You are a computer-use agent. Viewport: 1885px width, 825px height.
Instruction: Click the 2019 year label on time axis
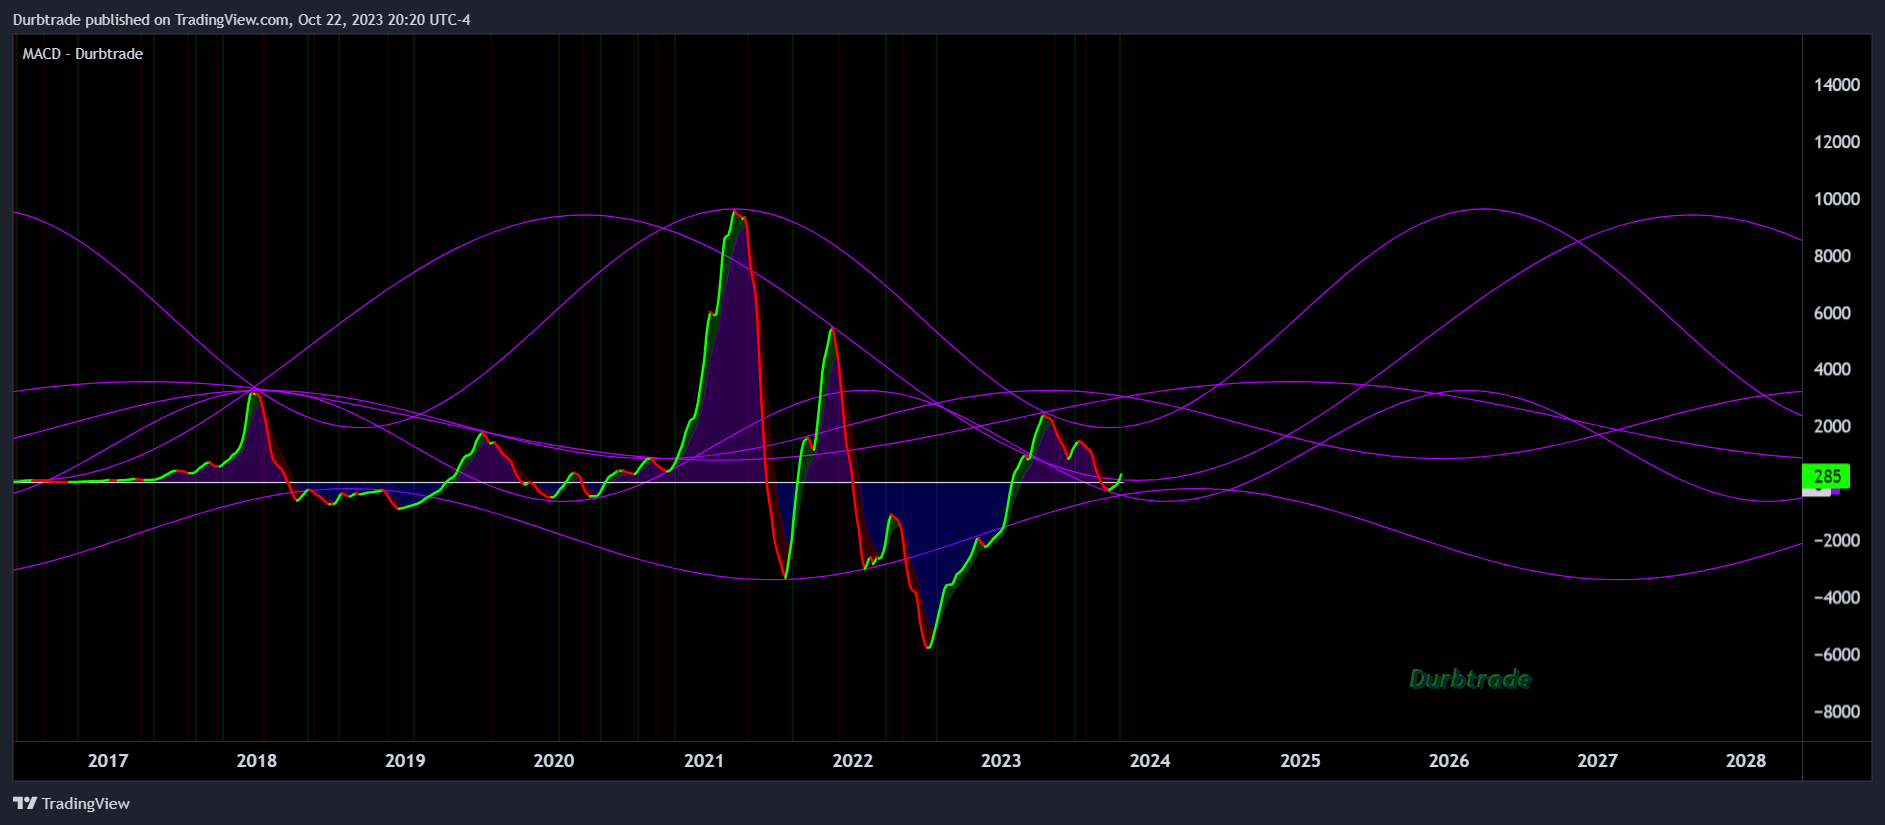click(x=405, y=761)
